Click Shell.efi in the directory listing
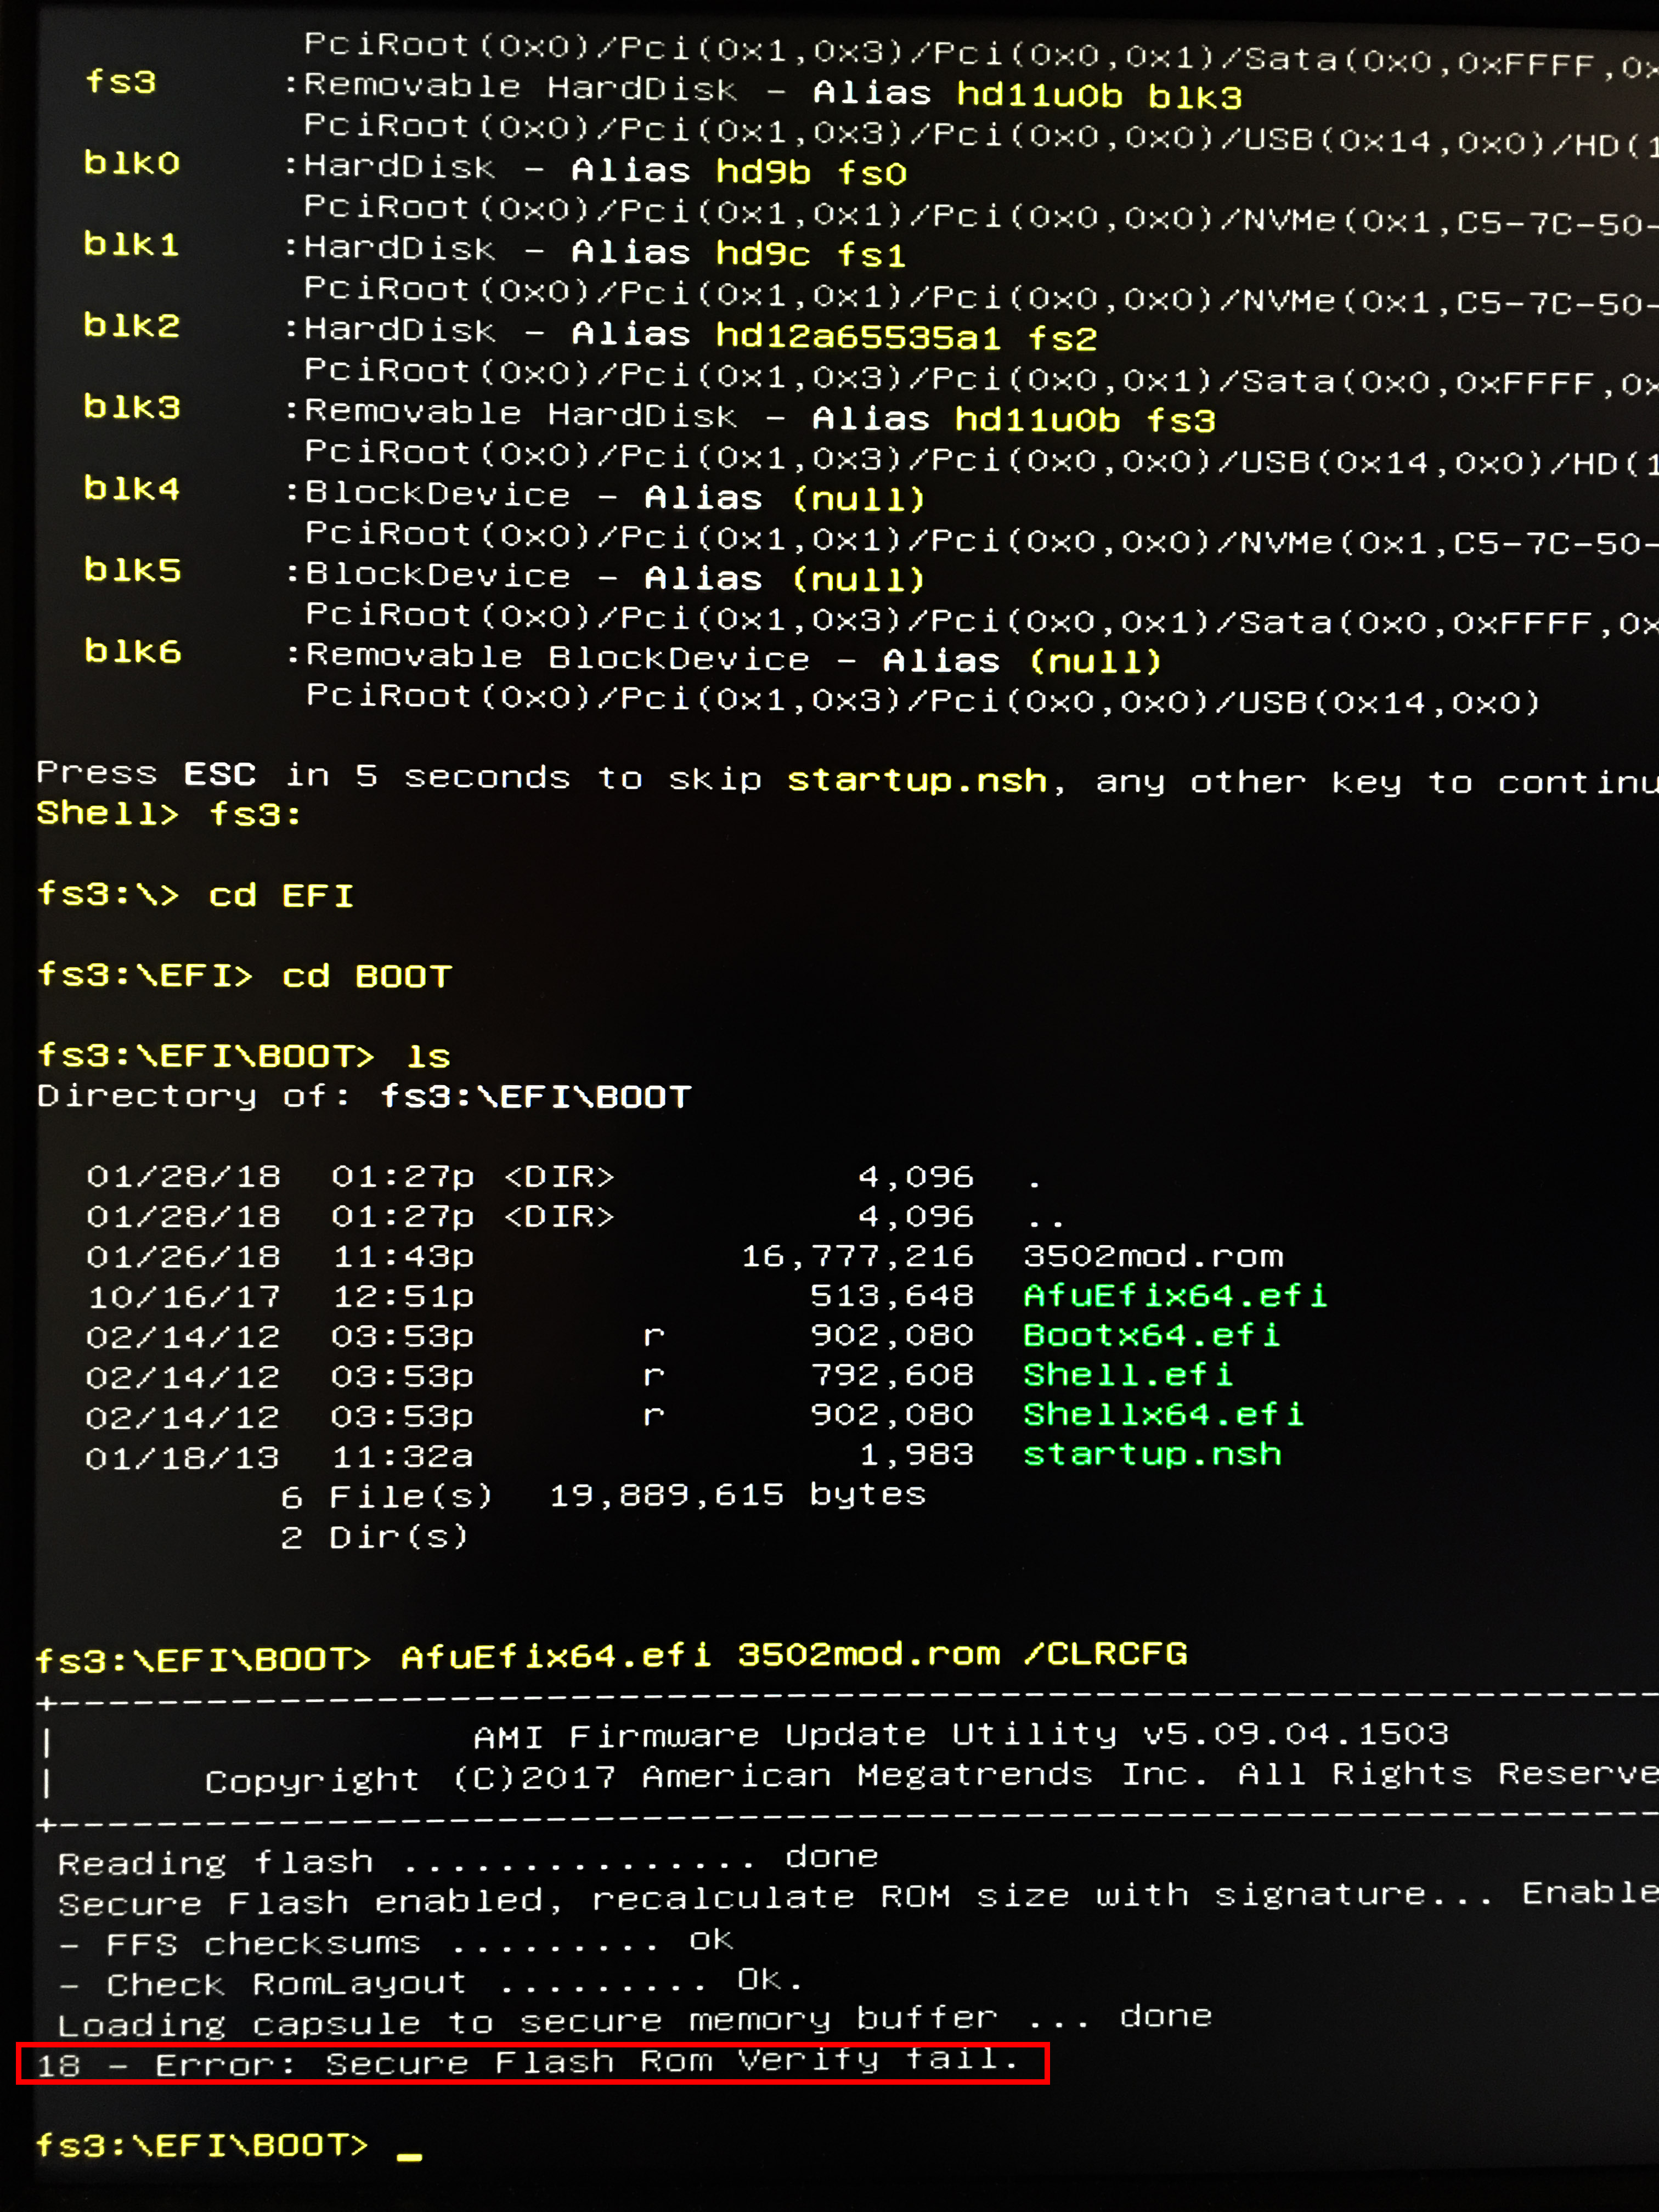Image resolution: width=1659 pixels, height=2212 pixels. 1127,1375
